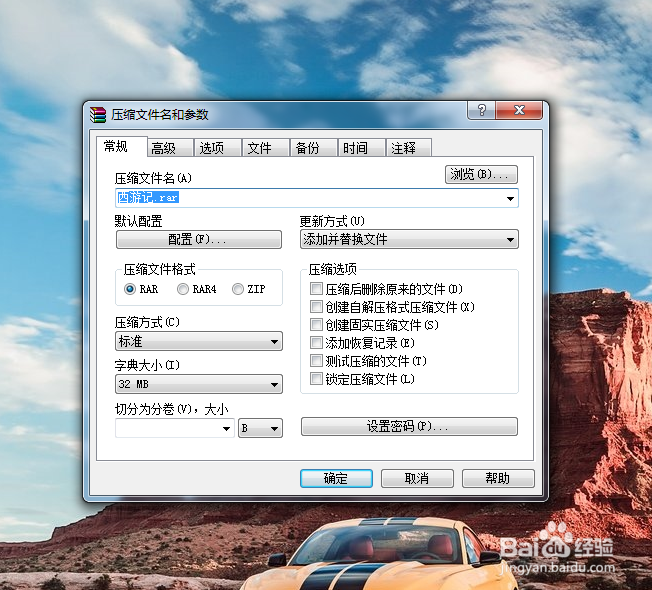Open the 压缩方式 dropdown showing 标准
The height and width of the screenshot is (590, 652).
pyautogui.click(x=199, y=341)
